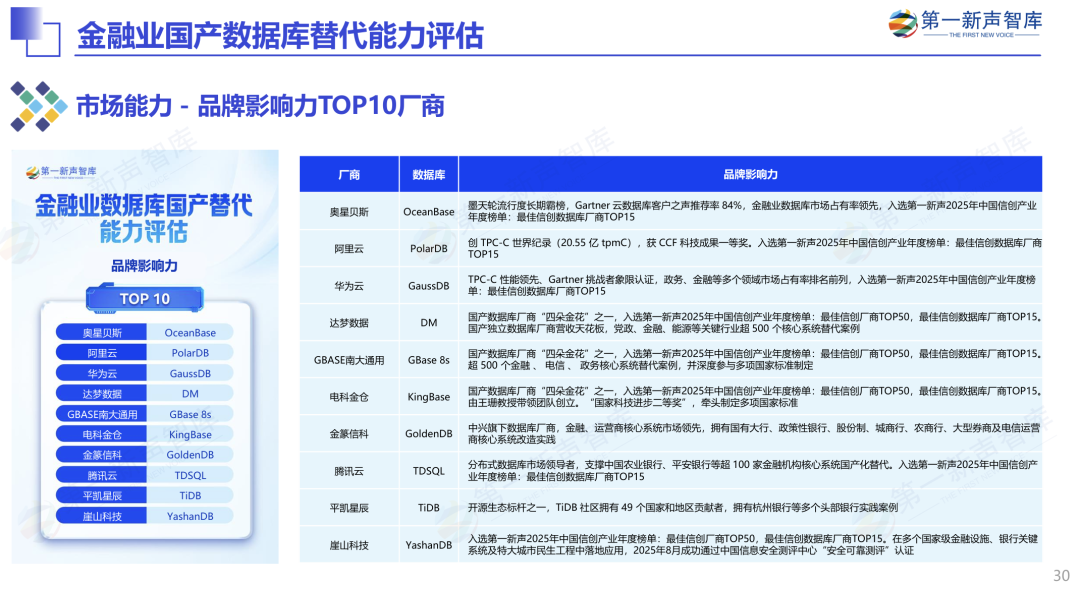Click the GaussDB label next to 华为云

coord(189,373)
